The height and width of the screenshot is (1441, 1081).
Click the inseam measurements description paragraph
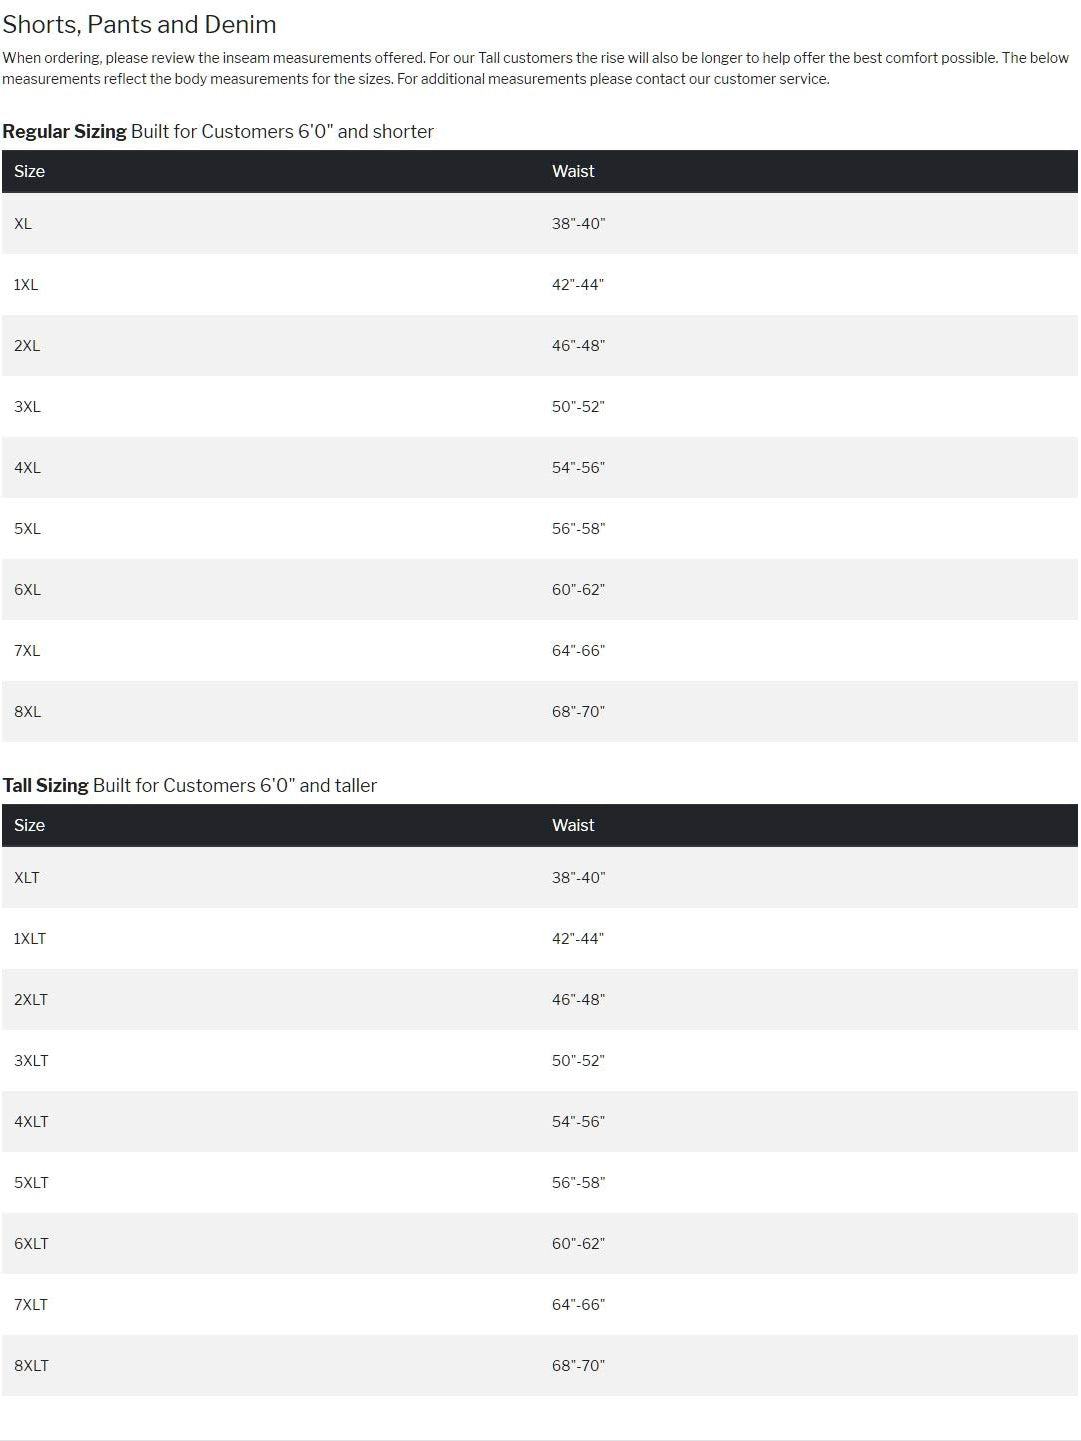click(x=535, y=68)
